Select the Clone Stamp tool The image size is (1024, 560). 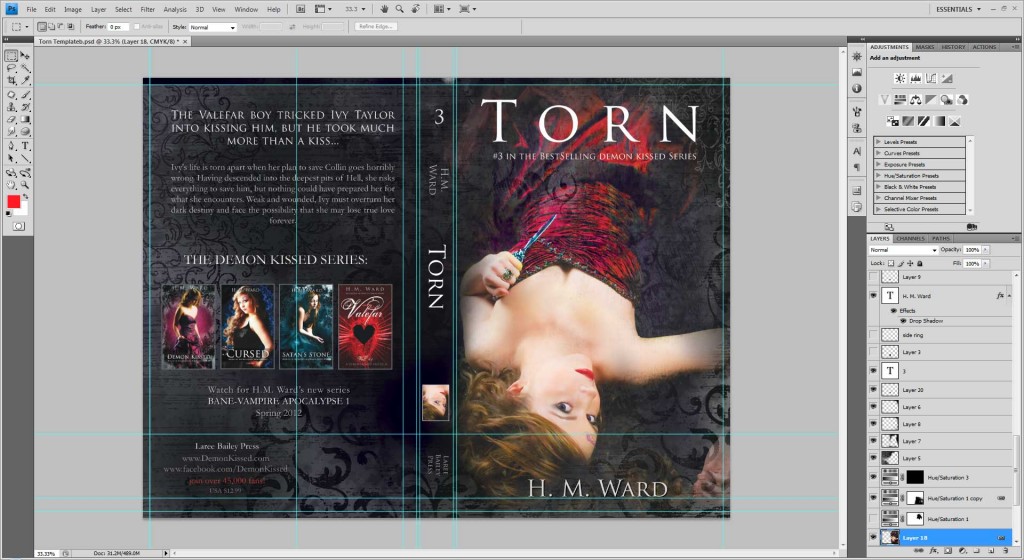click(12, 108)
